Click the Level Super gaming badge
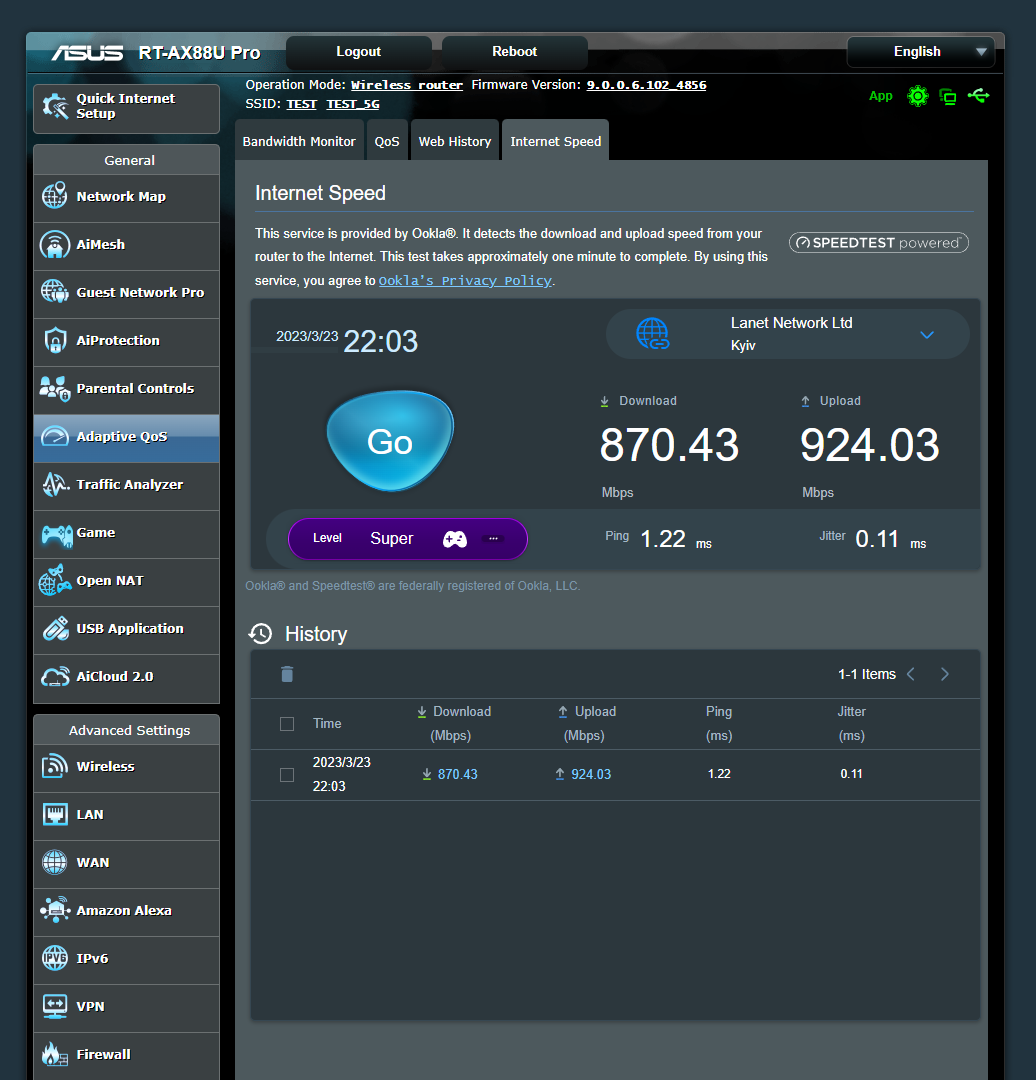This screenshot has height=1080, width=1036. click(x=407, y=539)
